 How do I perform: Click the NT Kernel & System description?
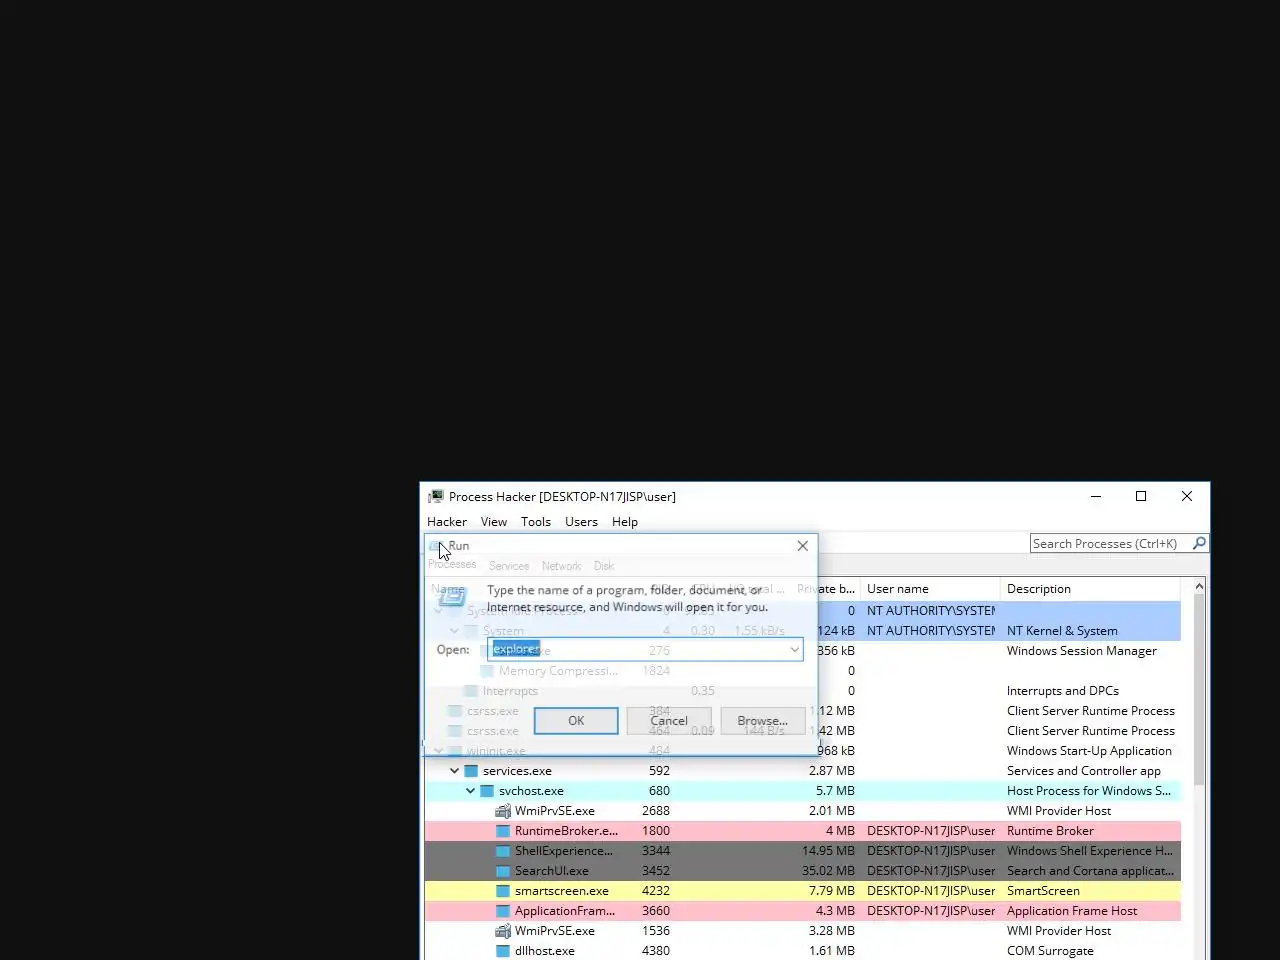[1062, 631]
